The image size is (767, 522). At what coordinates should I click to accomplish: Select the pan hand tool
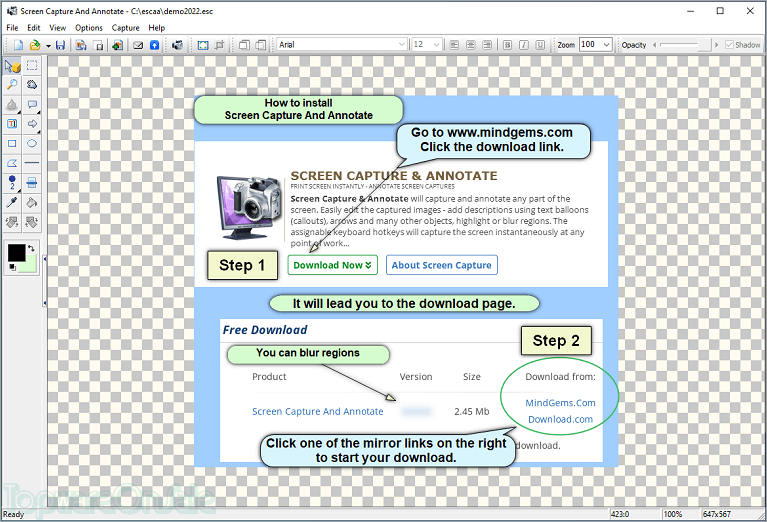point(32,85)
